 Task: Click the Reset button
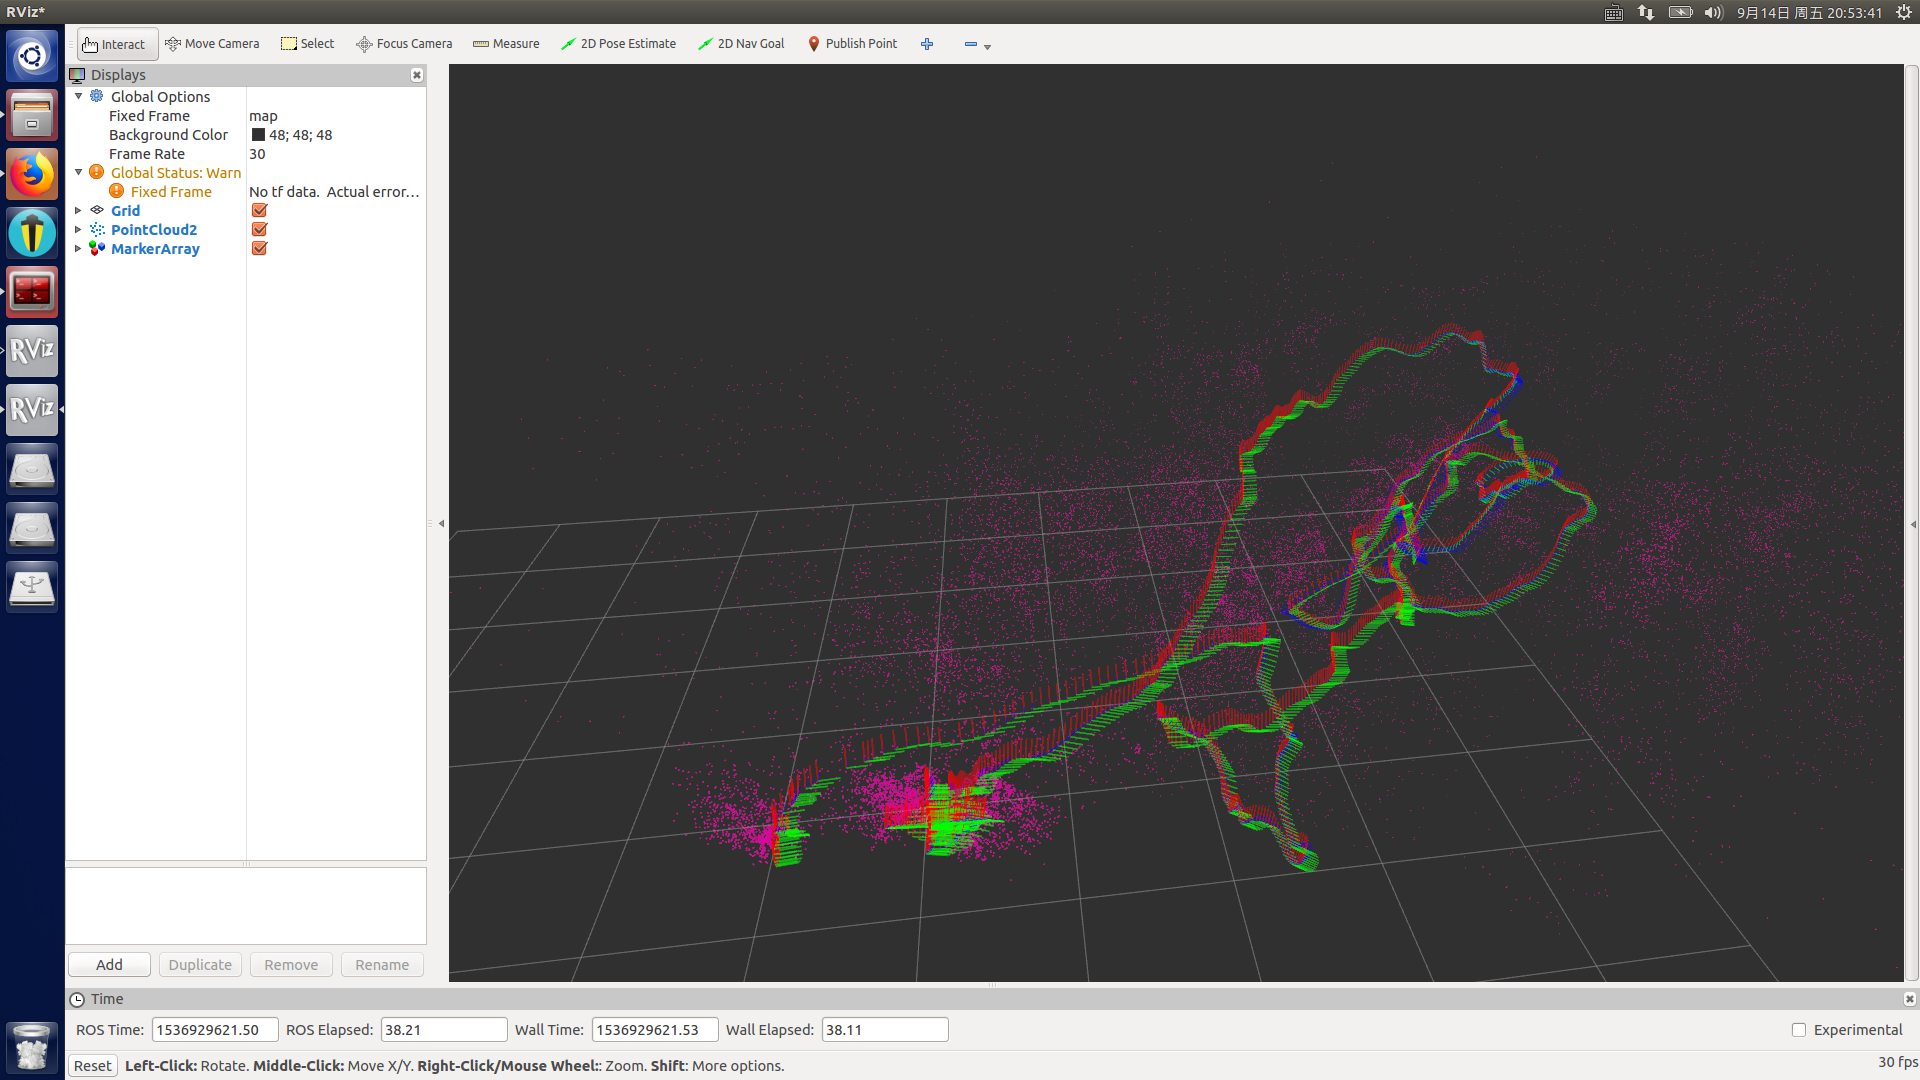point(92,1066)
